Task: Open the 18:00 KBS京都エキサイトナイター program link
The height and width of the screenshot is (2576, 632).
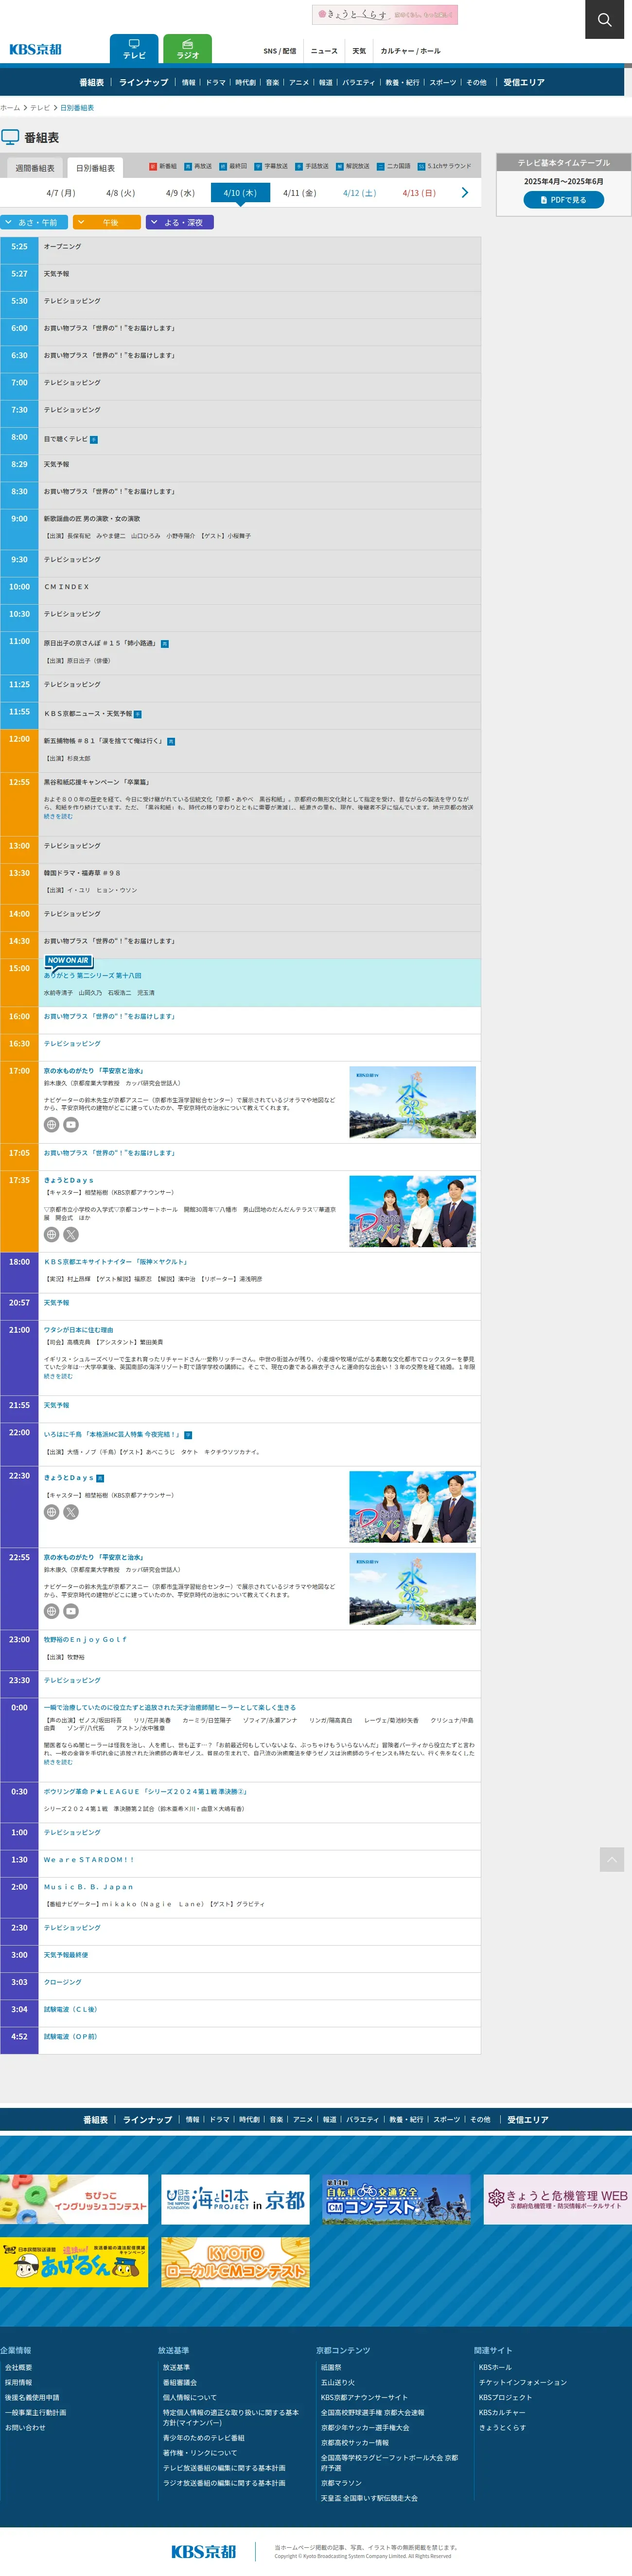Action: [115, 1262]
